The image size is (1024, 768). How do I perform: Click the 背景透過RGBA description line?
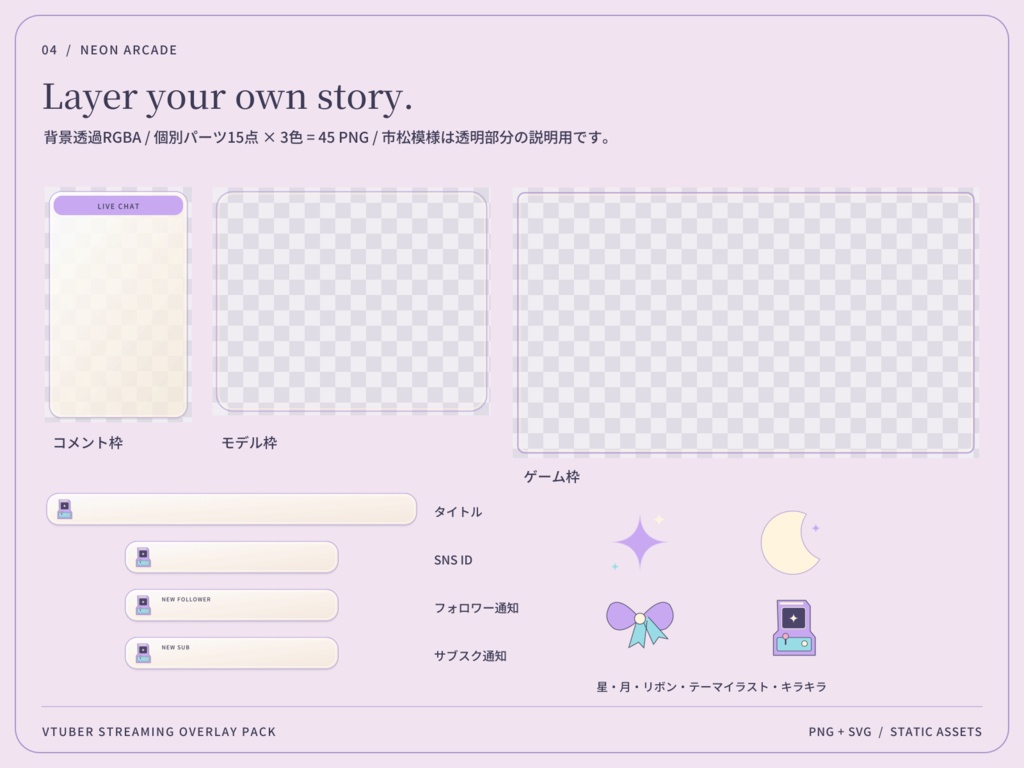tap(328, 138)
